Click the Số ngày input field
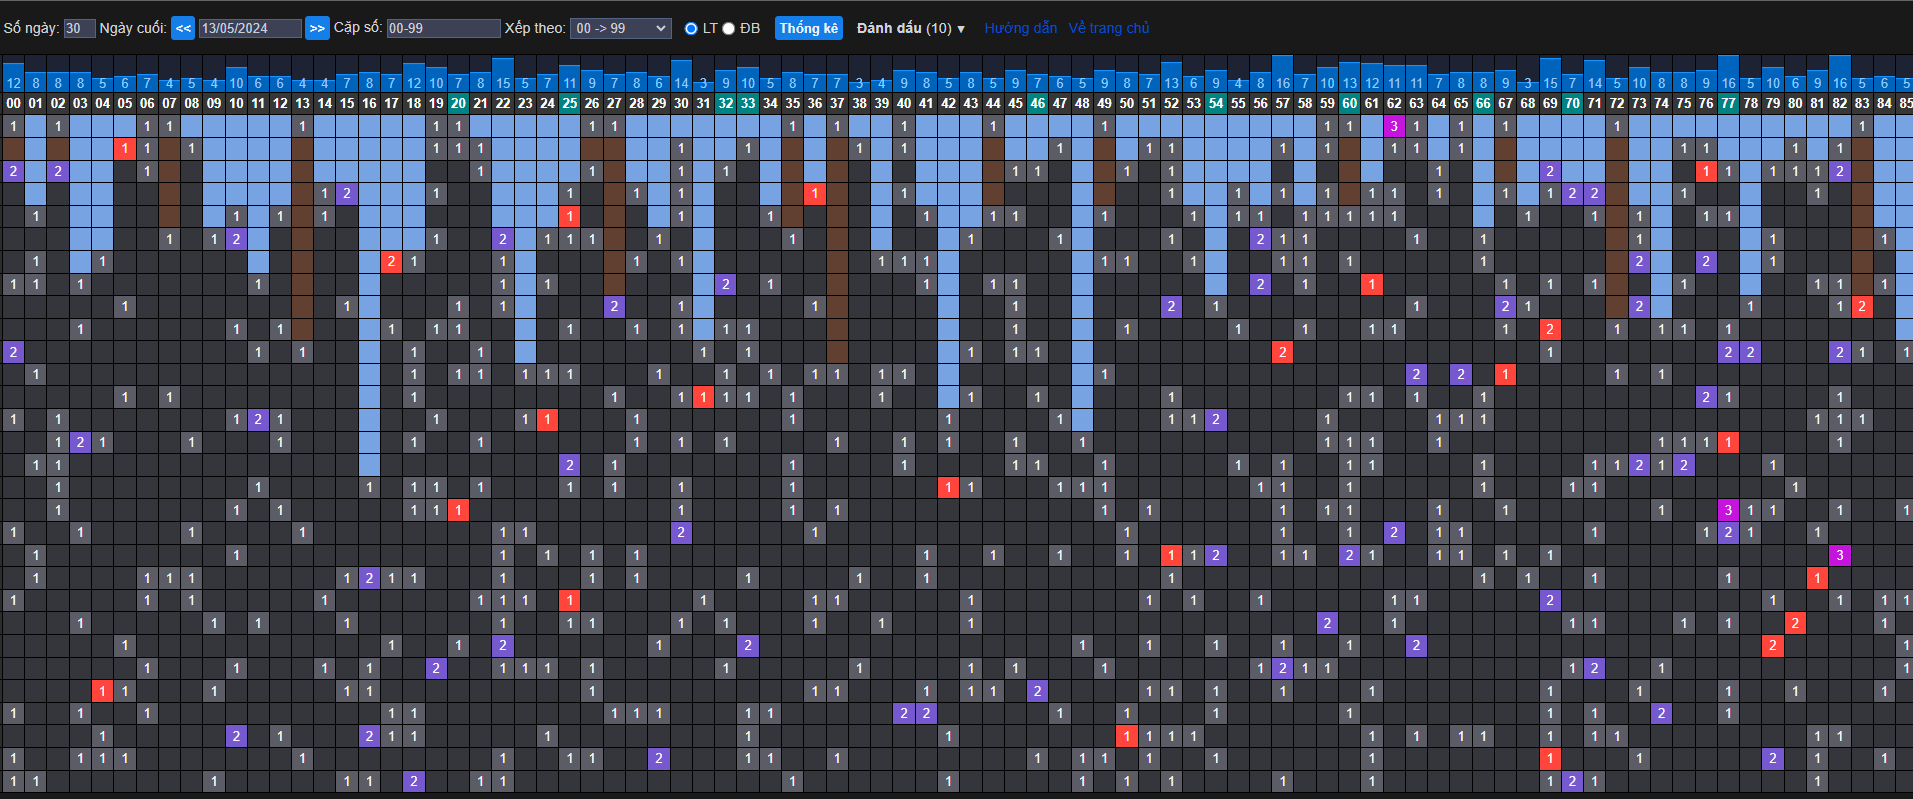 pyautogui.click(x=79, y=28)
